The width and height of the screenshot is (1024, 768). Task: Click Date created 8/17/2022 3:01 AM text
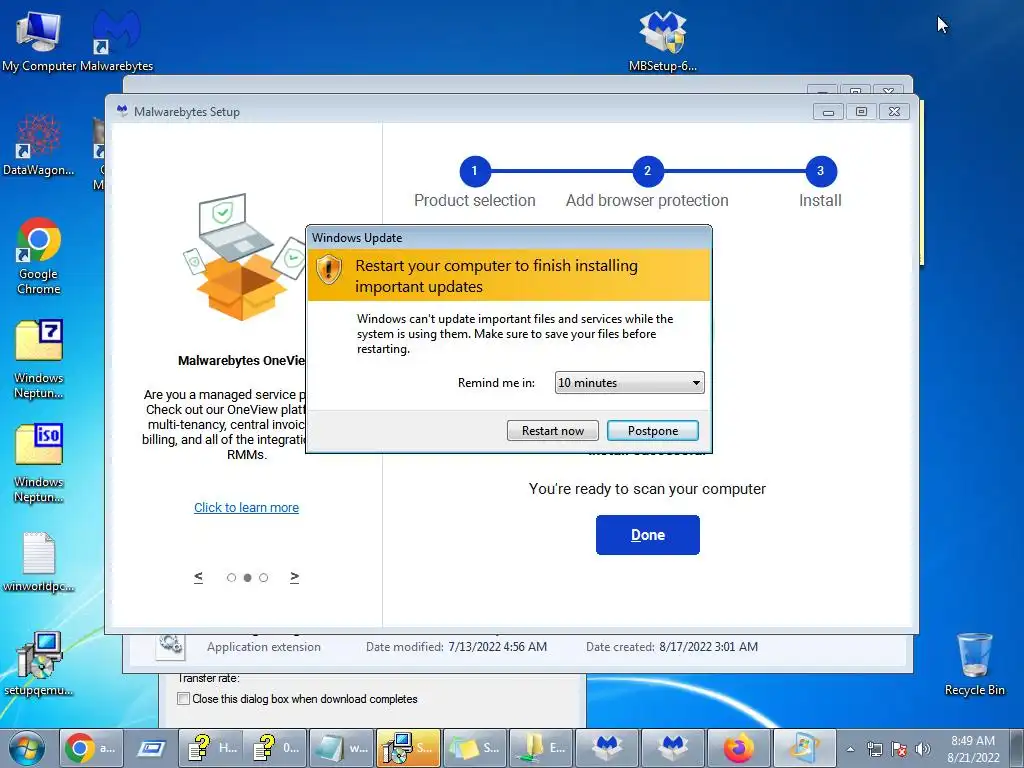[672, 647]
